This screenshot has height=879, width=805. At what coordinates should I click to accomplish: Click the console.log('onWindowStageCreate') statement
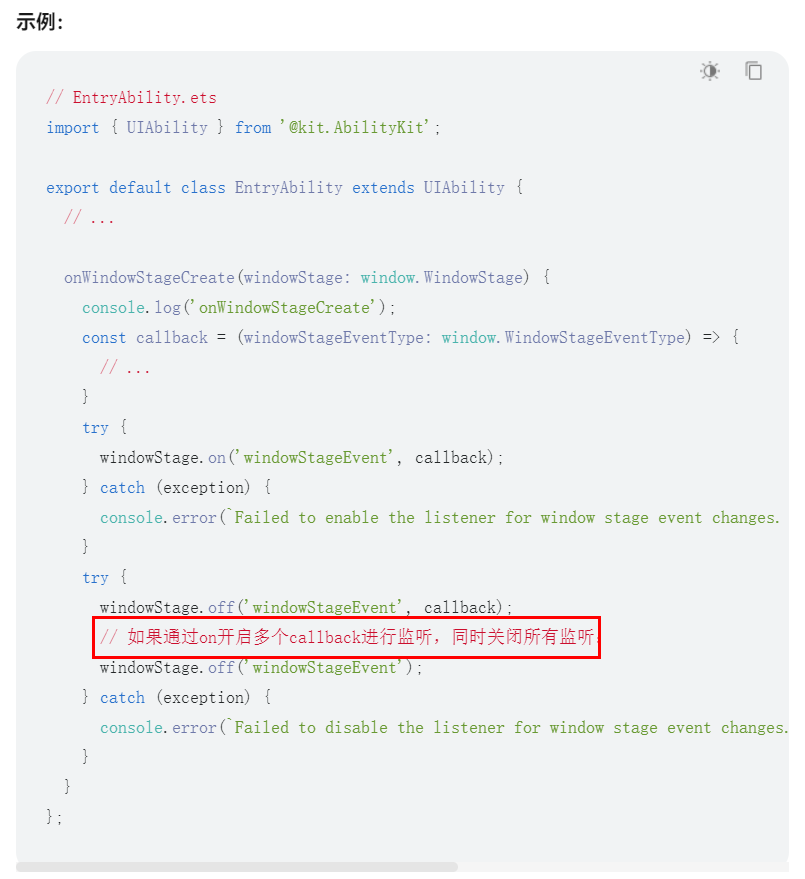click(x=239, y=308)
